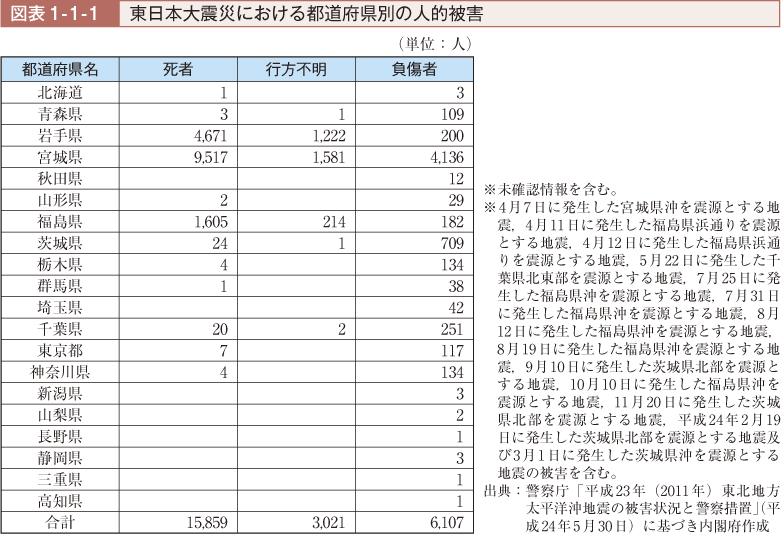Select the 山形県 row name

60,200
